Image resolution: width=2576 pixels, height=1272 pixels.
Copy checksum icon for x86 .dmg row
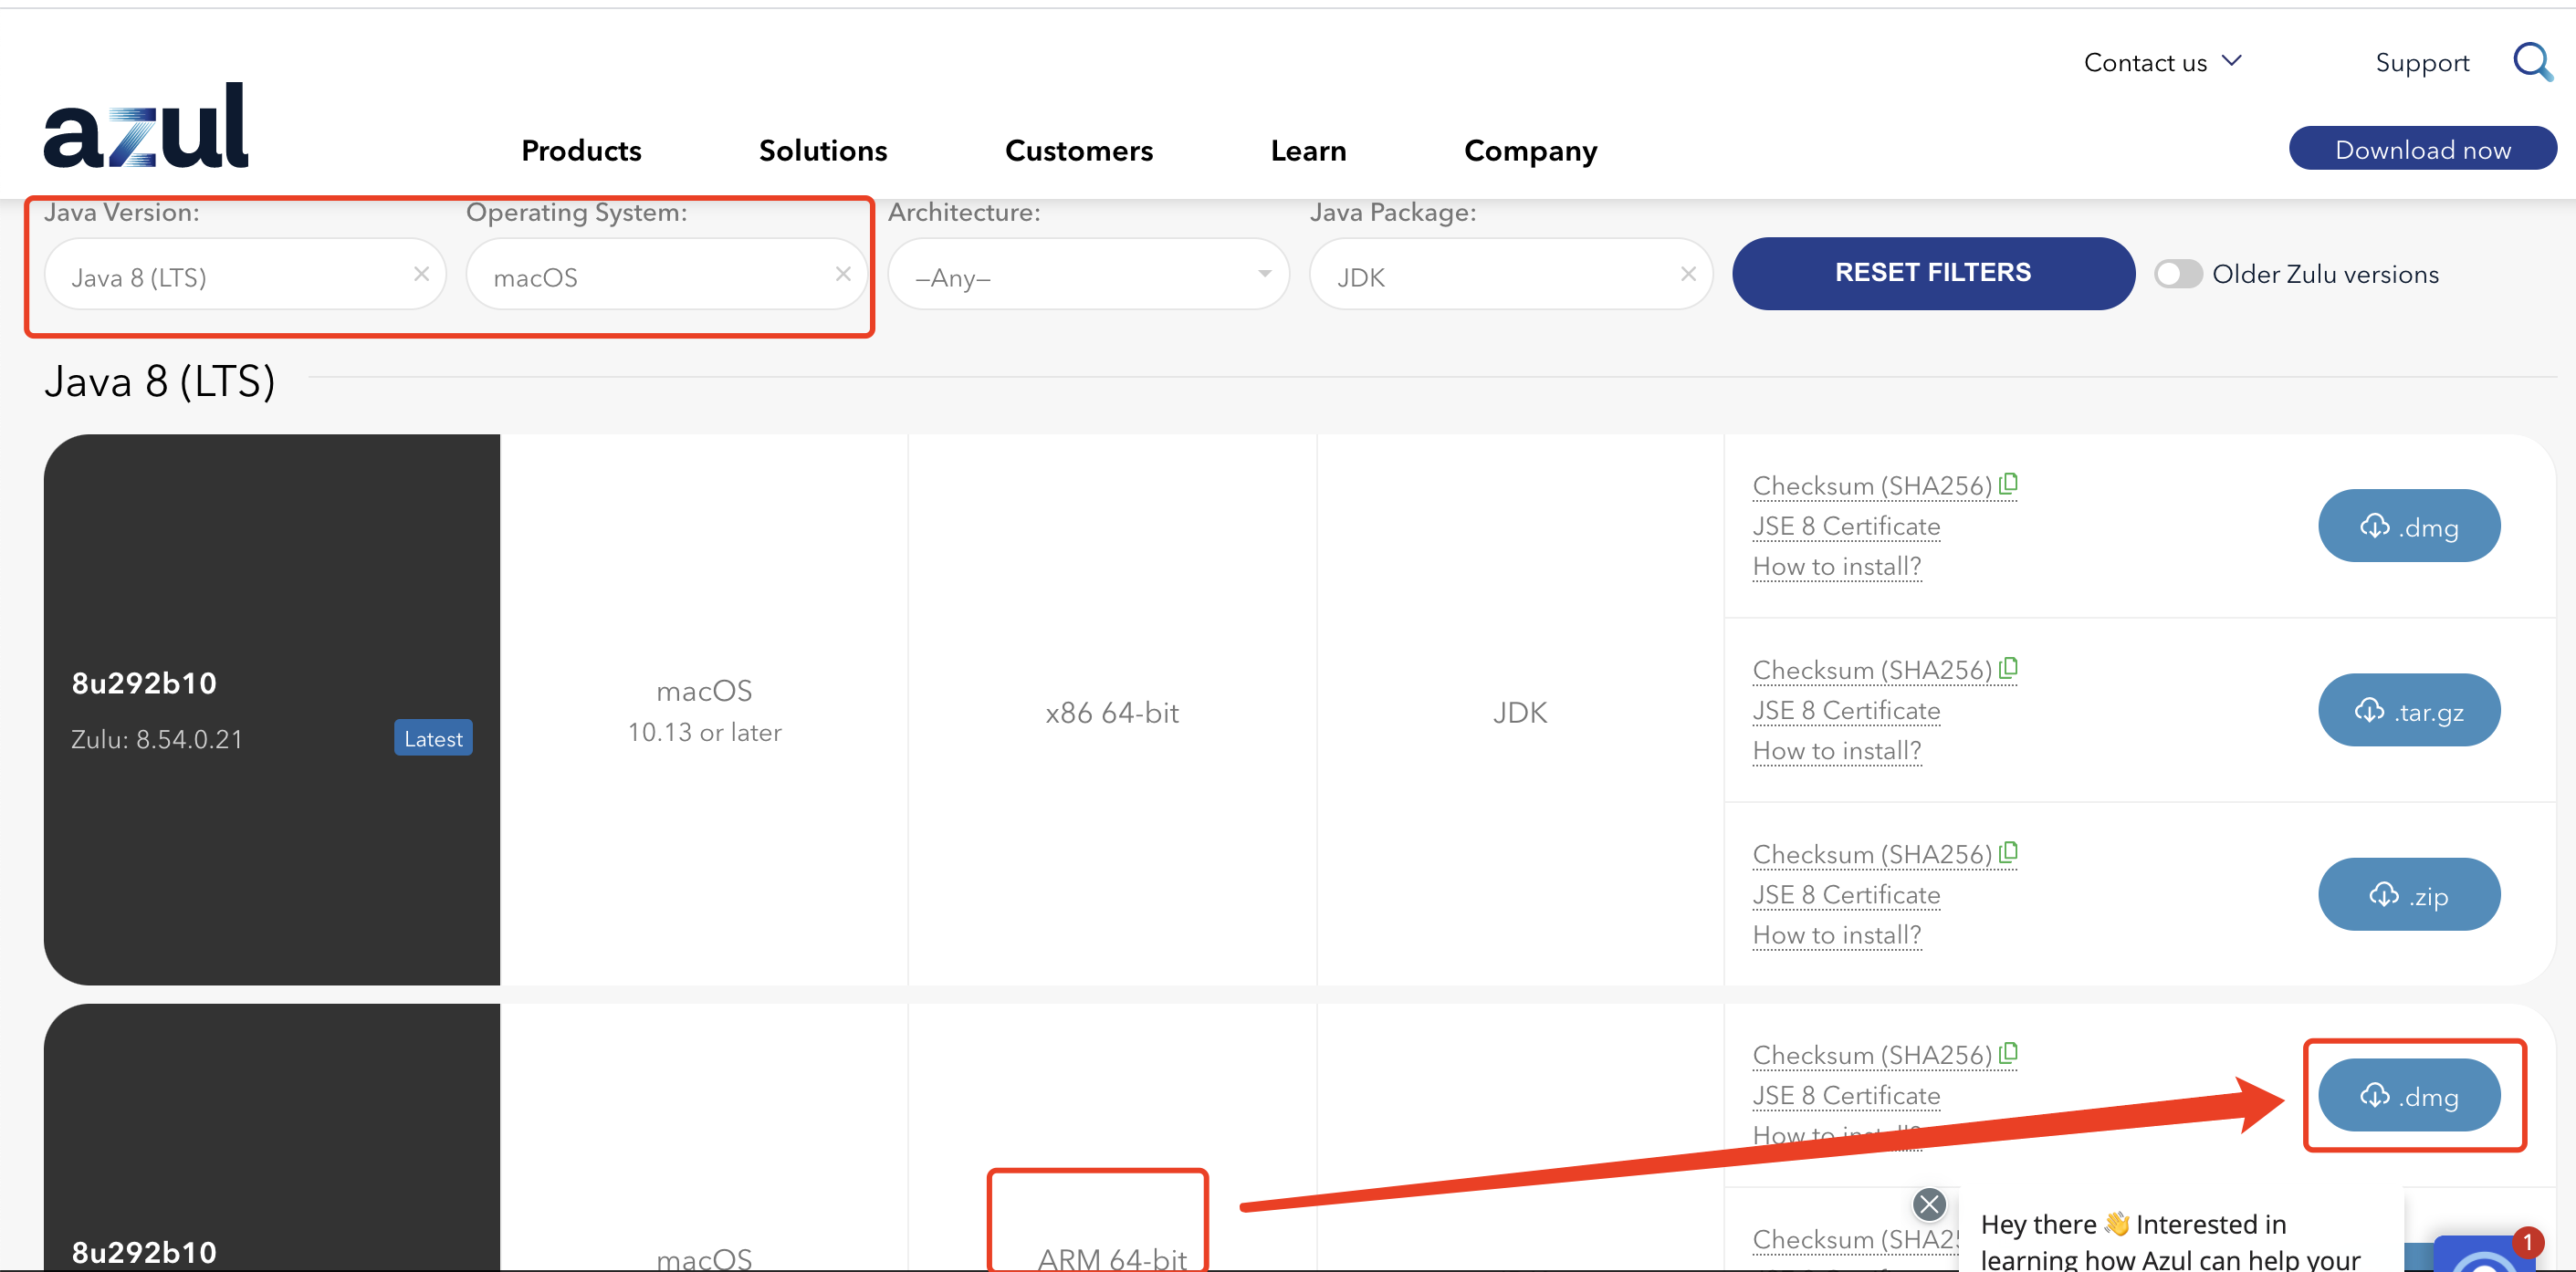pyautogui.click(x=2008, y=484)
